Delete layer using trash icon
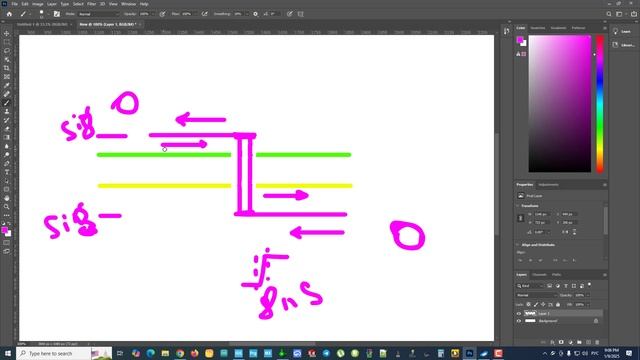Viewport: 640px width, 360px height. pos(597,342)
